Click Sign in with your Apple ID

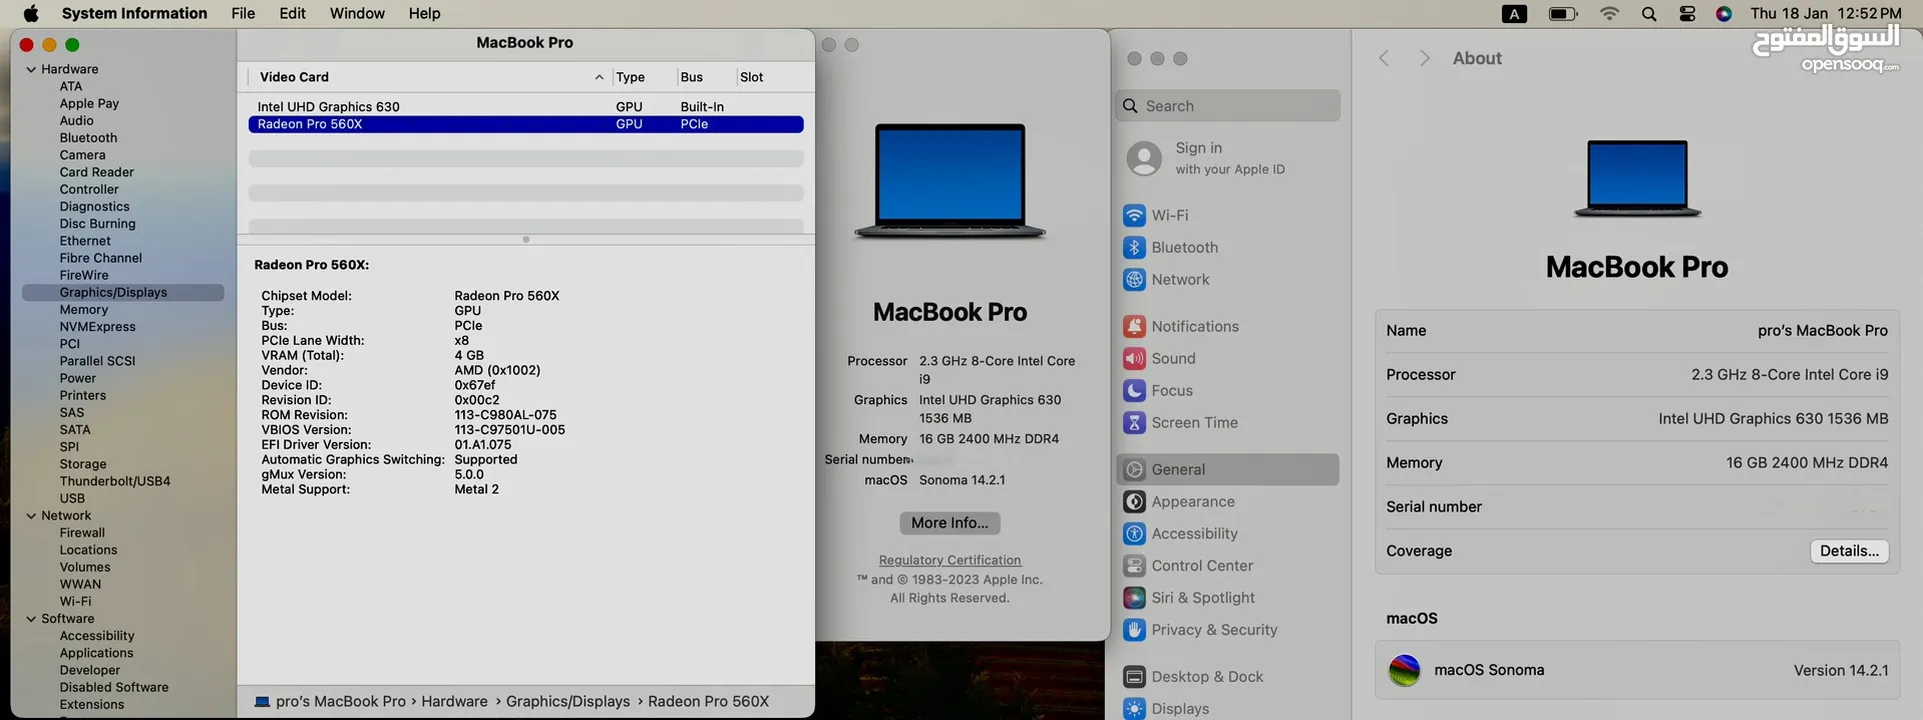coord(1230,158)
